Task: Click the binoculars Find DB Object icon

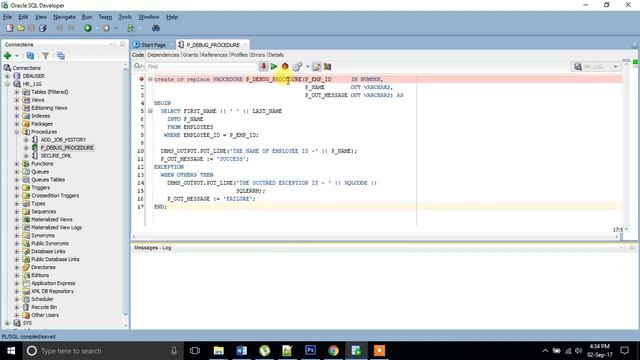Action: tap(156, 28)
